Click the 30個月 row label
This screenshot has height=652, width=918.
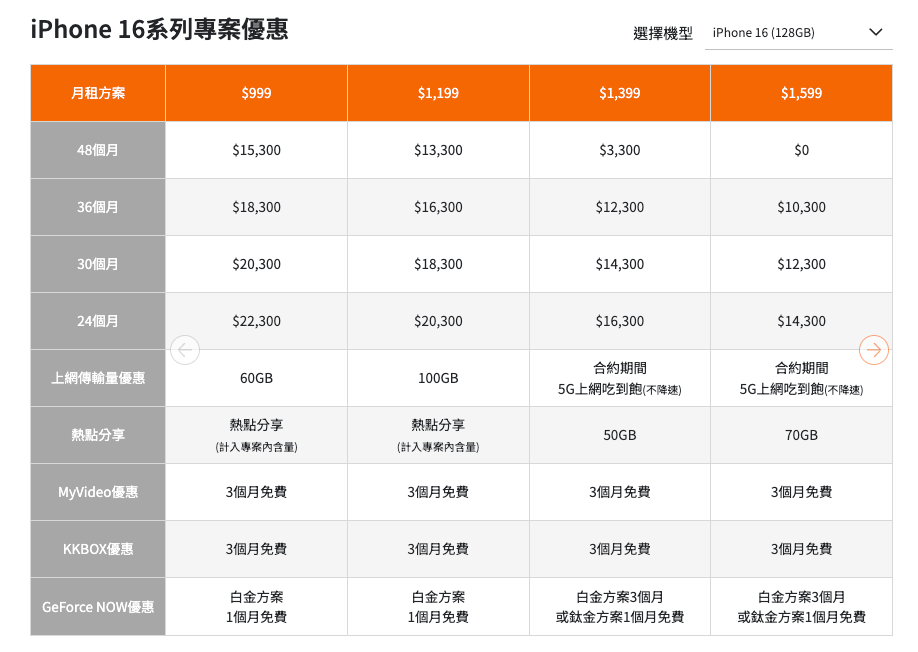tap(98, 264)
